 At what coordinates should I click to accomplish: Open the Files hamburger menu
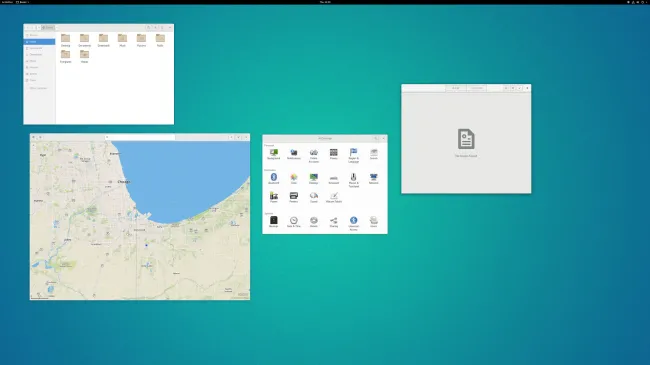click(162, 27)
